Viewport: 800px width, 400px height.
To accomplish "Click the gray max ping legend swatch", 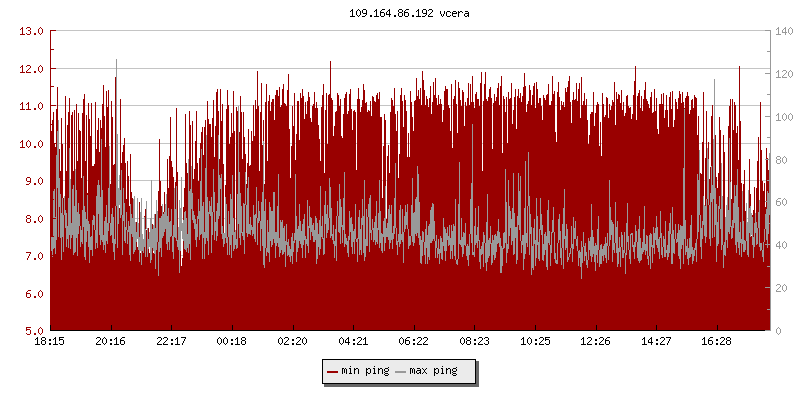I will tap(401, 371).
